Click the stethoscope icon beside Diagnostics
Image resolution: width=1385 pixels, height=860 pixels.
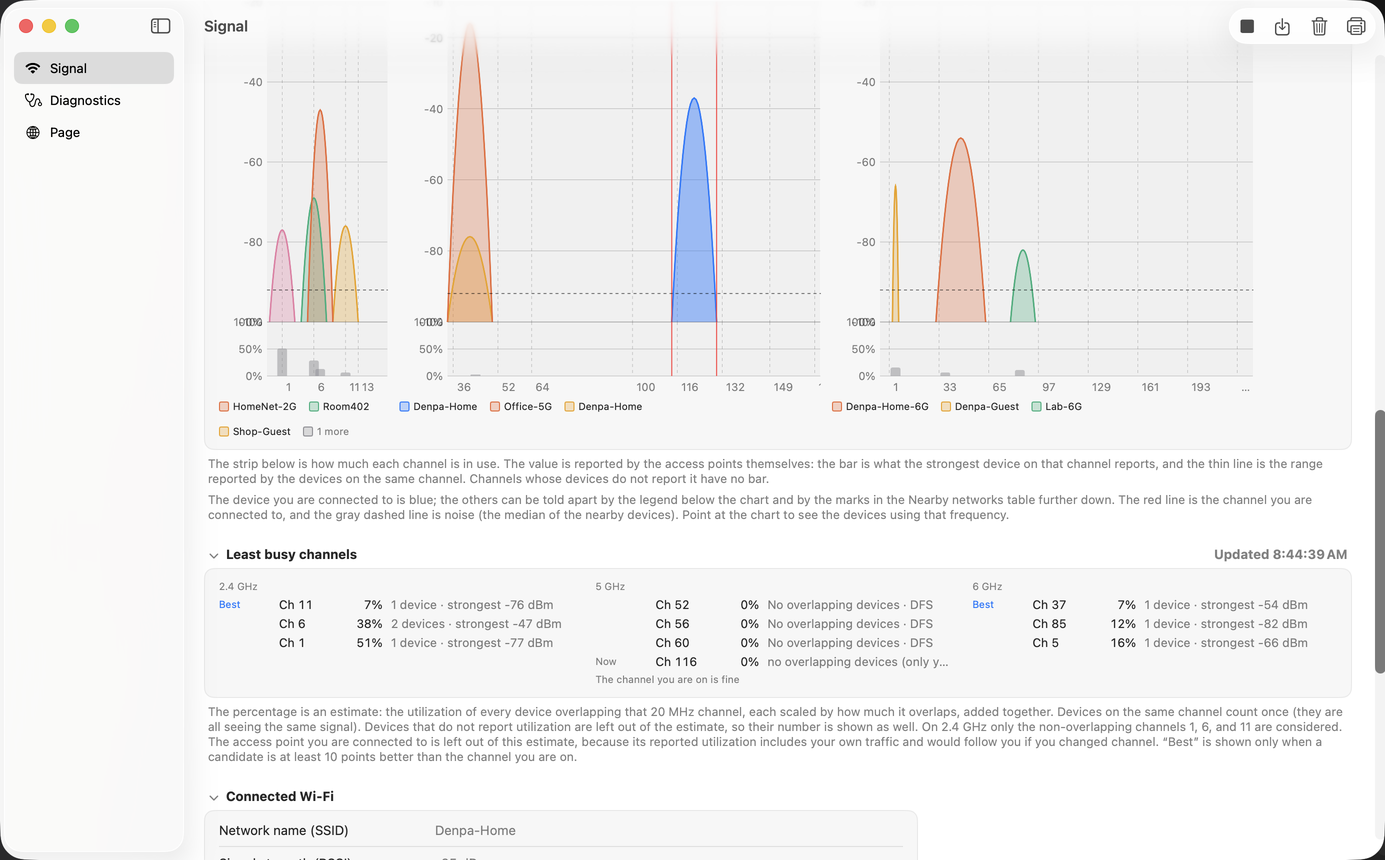[33, 100]
